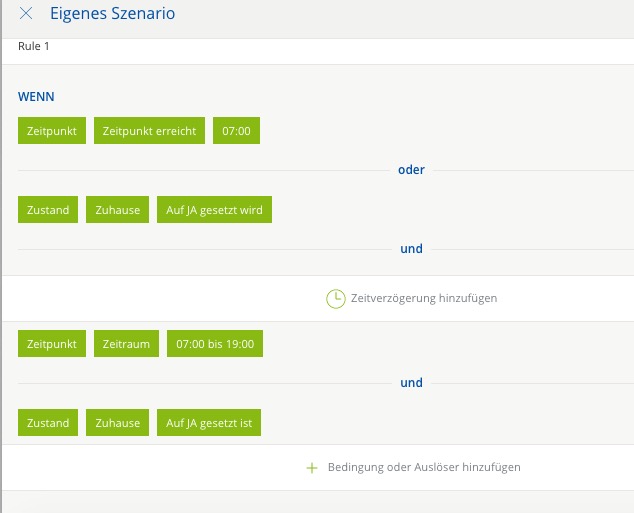Select Zustand chip in 'gesetzt wird' row
634x513 pixels.
click(48, 210)
